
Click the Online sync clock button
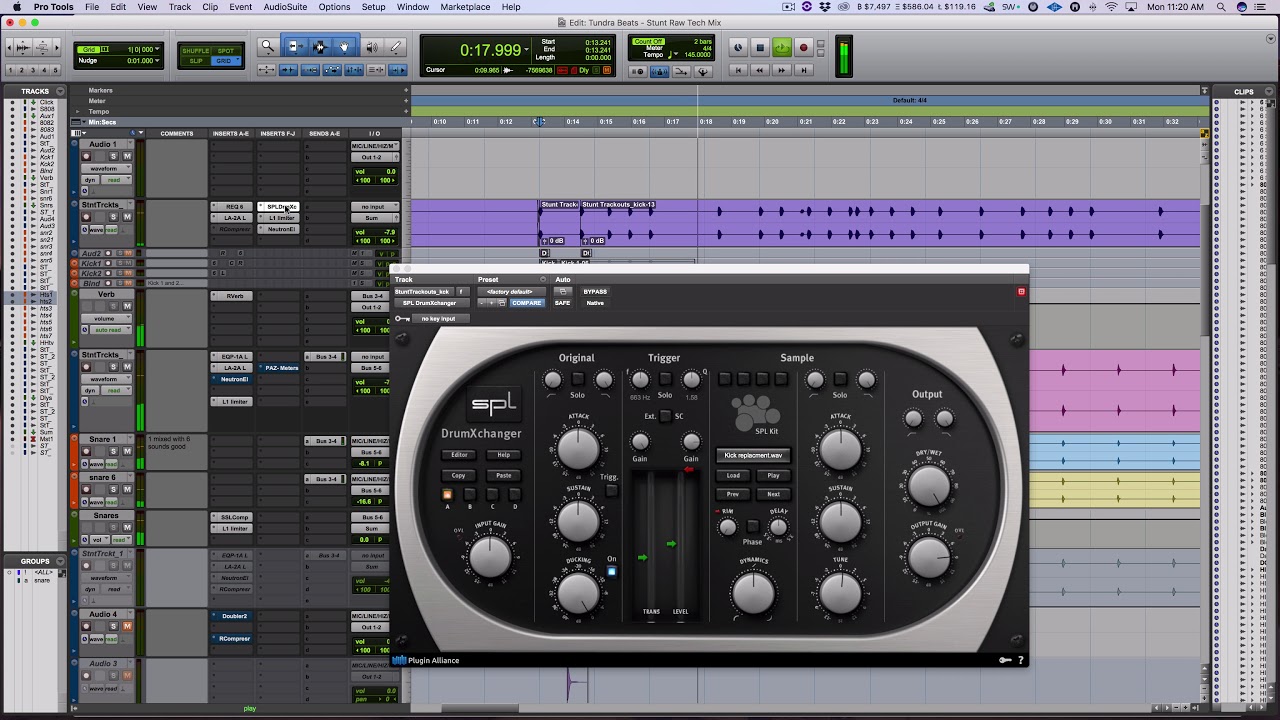pos(738,48)
